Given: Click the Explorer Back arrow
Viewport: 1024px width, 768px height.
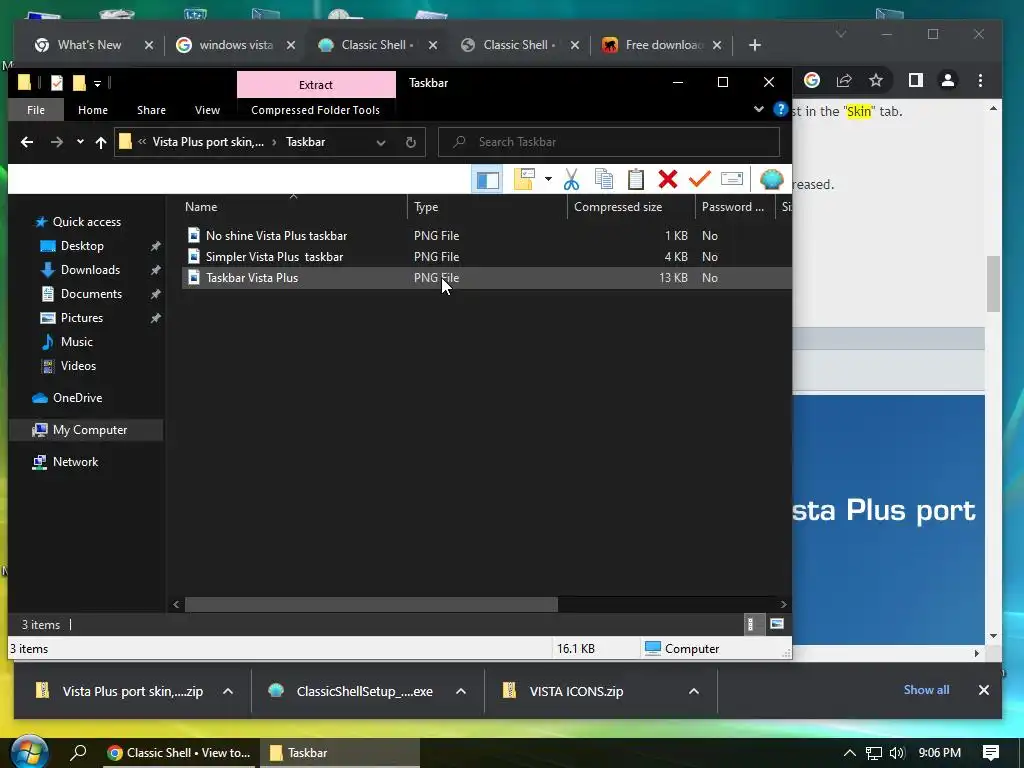Looking at the screenshot, I should click(x=27, y=142).
